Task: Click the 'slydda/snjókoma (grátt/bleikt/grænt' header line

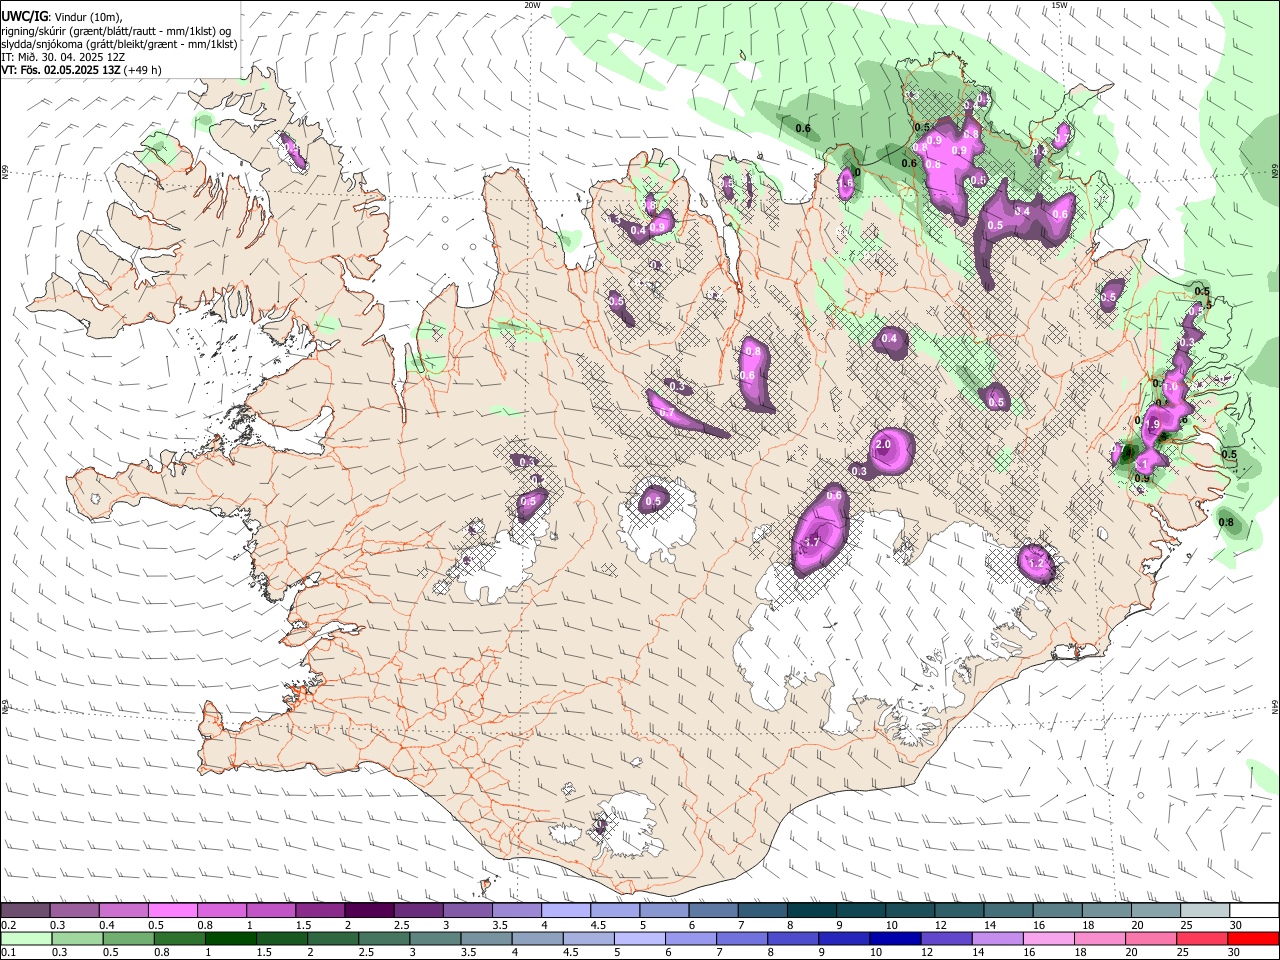Action: pyautogui.click(x=119, y=44)
